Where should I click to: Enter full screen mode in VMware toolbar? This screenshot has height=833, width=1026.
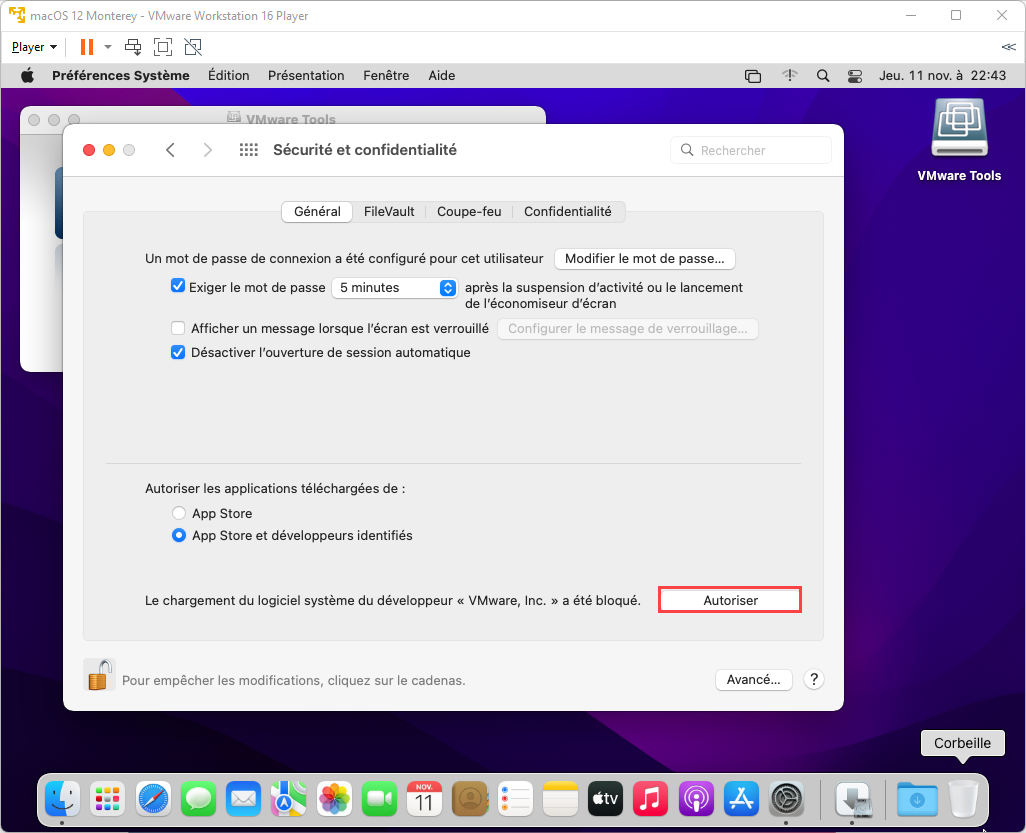[162, 46]
